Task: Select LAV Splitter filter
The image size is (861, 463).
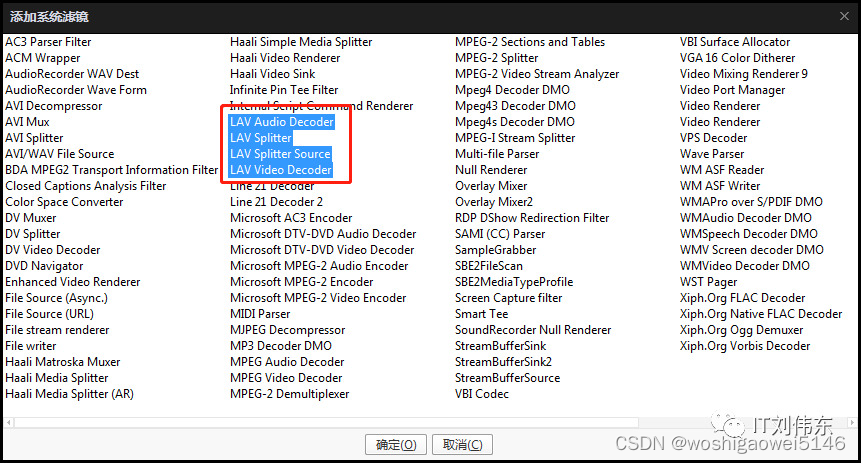Action: tap(260, 138)
